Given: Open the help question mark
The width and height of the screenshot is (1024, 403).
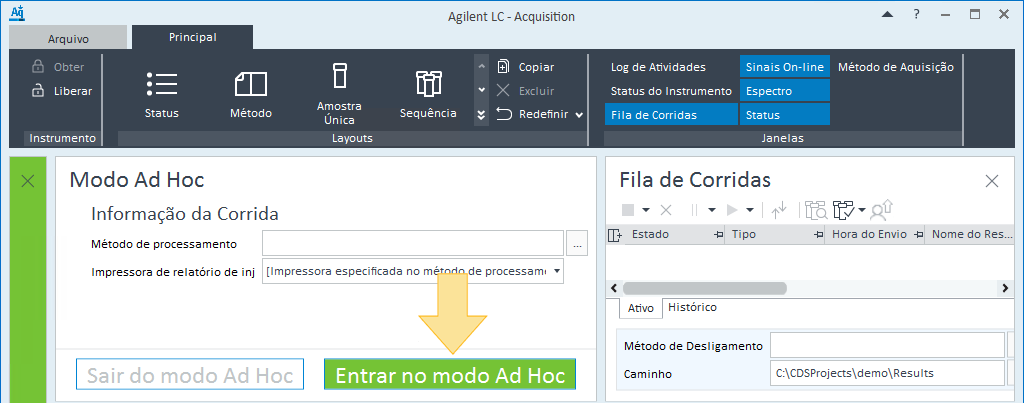Looking at the screenshot, I should coord(917,14).
